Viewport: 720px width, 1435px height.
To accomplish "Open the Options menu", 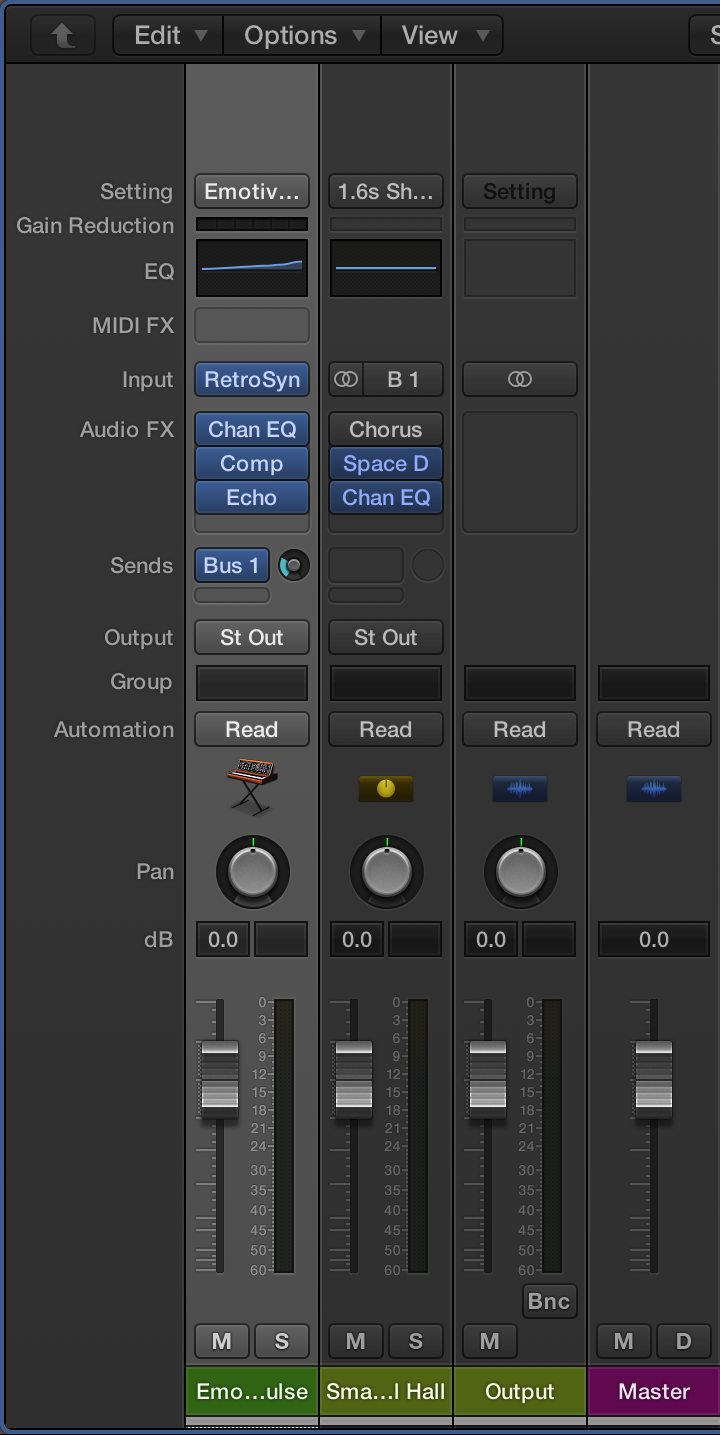I will 303,35.
